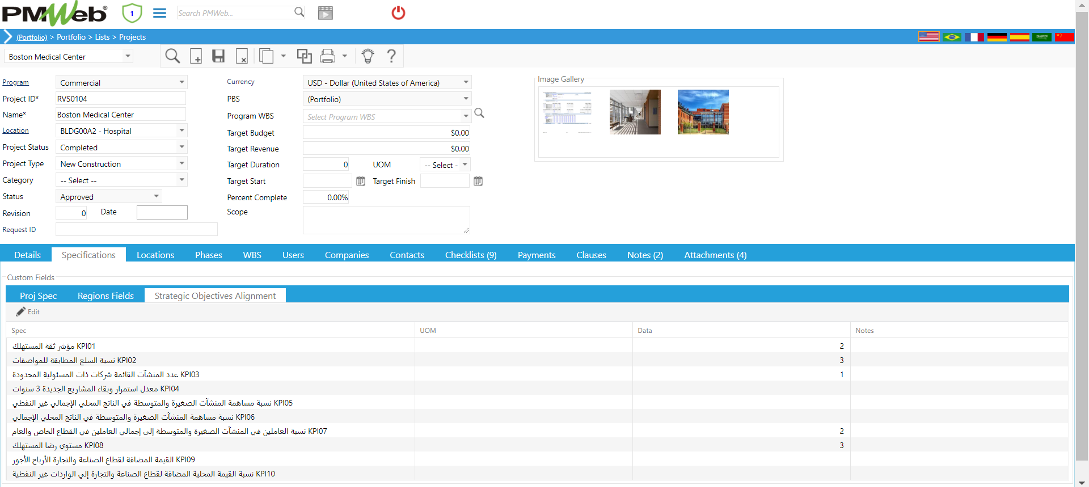
Task: Switch language using the Brazil flag
Action: tap(952, 37)
